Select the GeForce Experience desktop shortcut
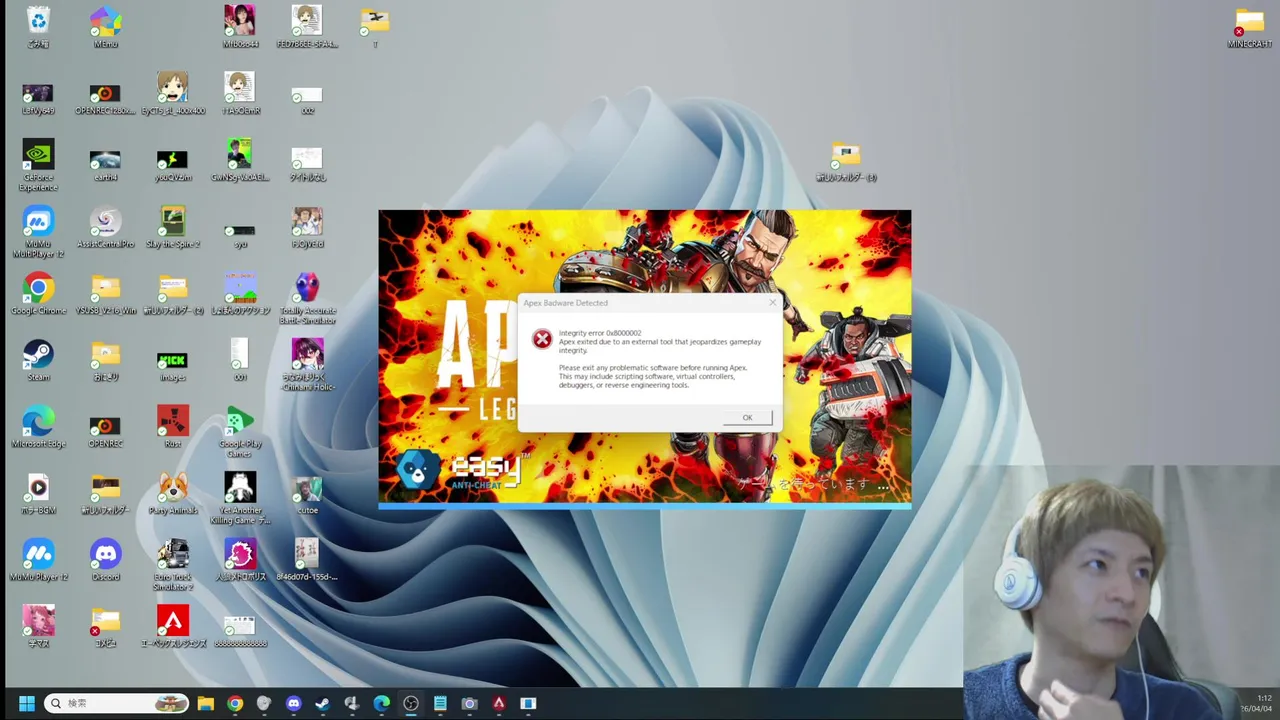 (x=38, y=165)
